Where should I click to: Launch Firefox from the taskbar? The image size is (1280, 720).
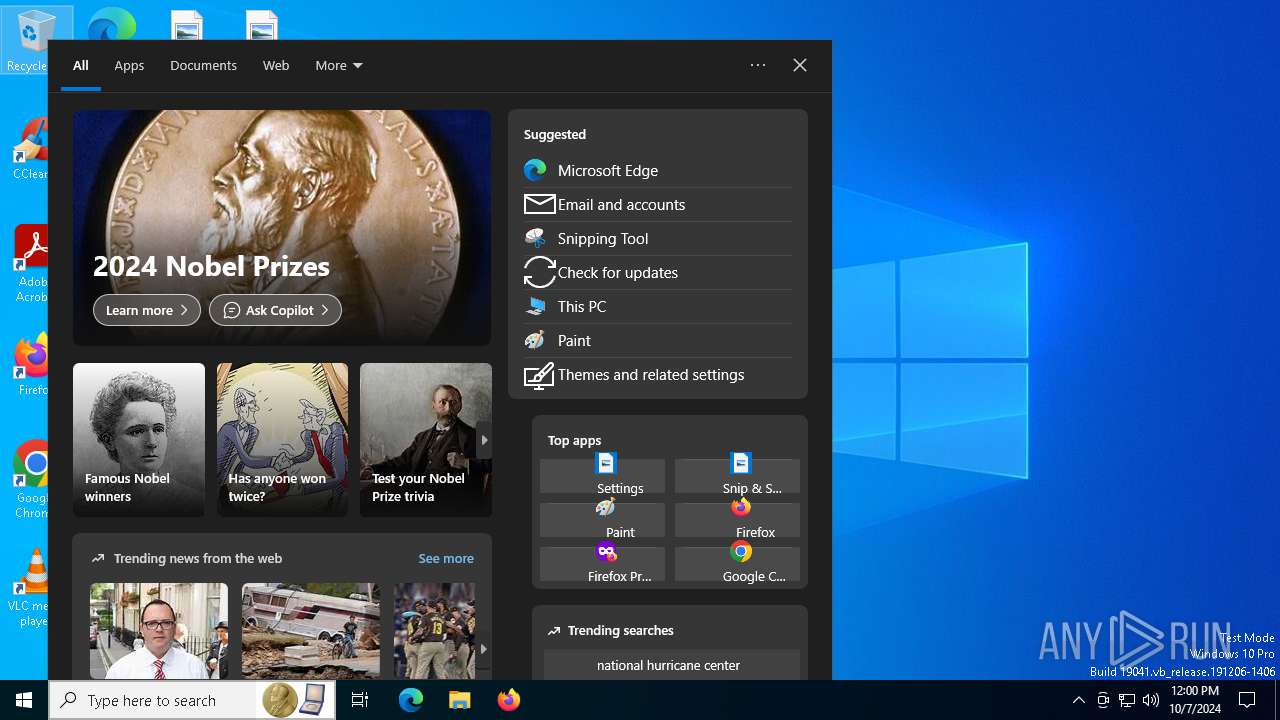click(x=508, y=700)
